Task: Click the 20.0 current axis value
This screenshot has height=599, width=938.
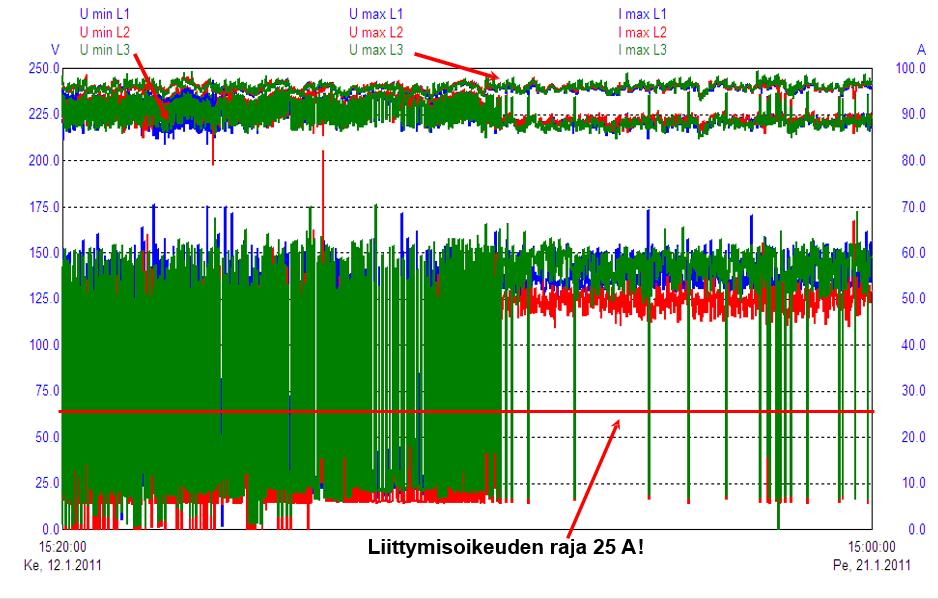Action: (x=913, y=437)
